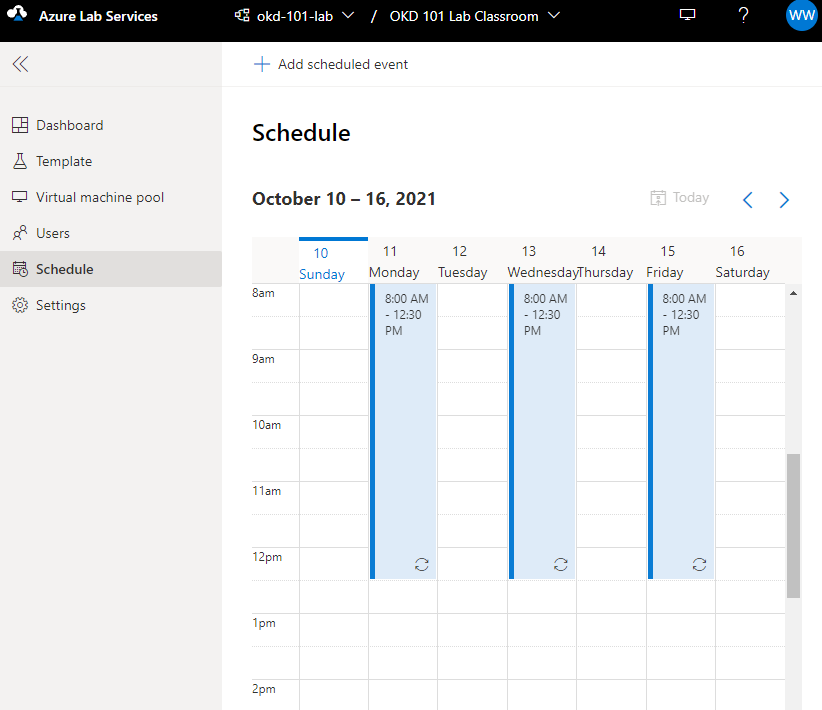The image size is (822, 710).
Task: Click the 12pm time label
Action: pos(267,557)
